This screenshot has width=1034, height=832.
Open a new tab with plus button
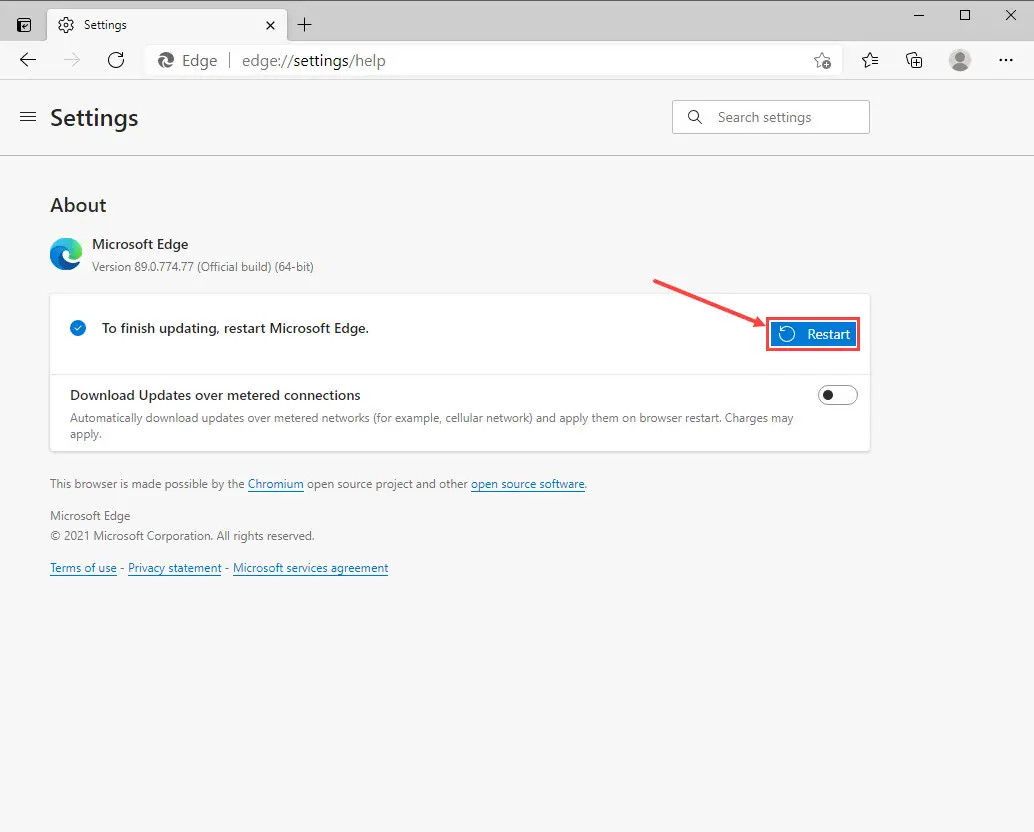click(x=304, y=25)
